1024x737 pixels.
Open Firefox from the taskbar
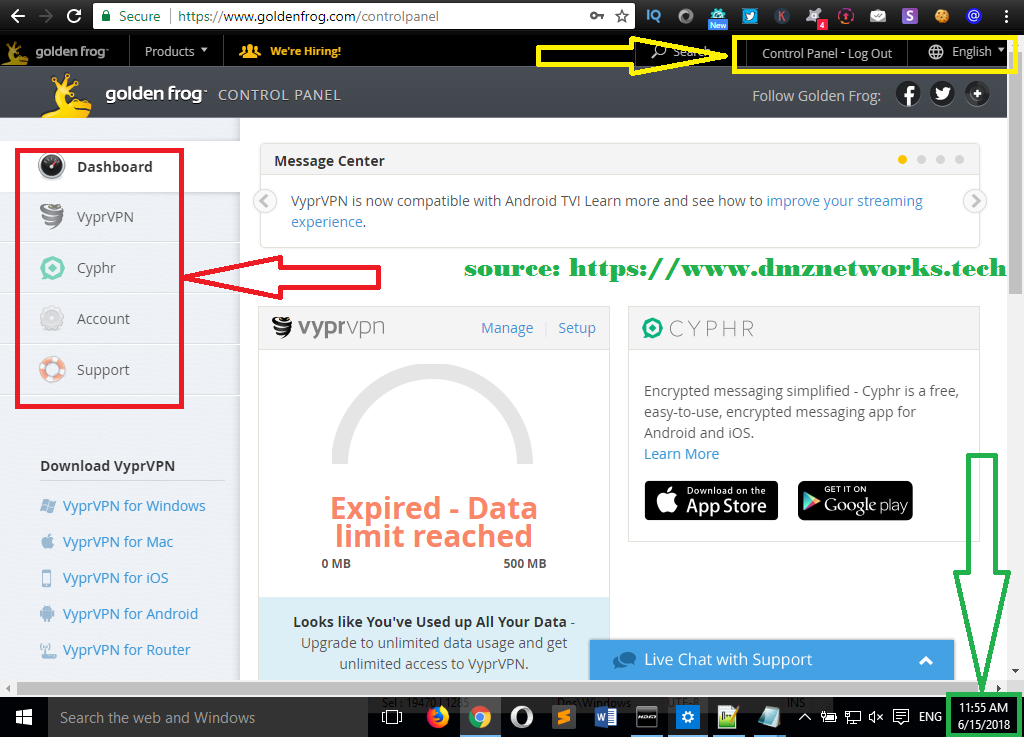[x=438, y=717]
